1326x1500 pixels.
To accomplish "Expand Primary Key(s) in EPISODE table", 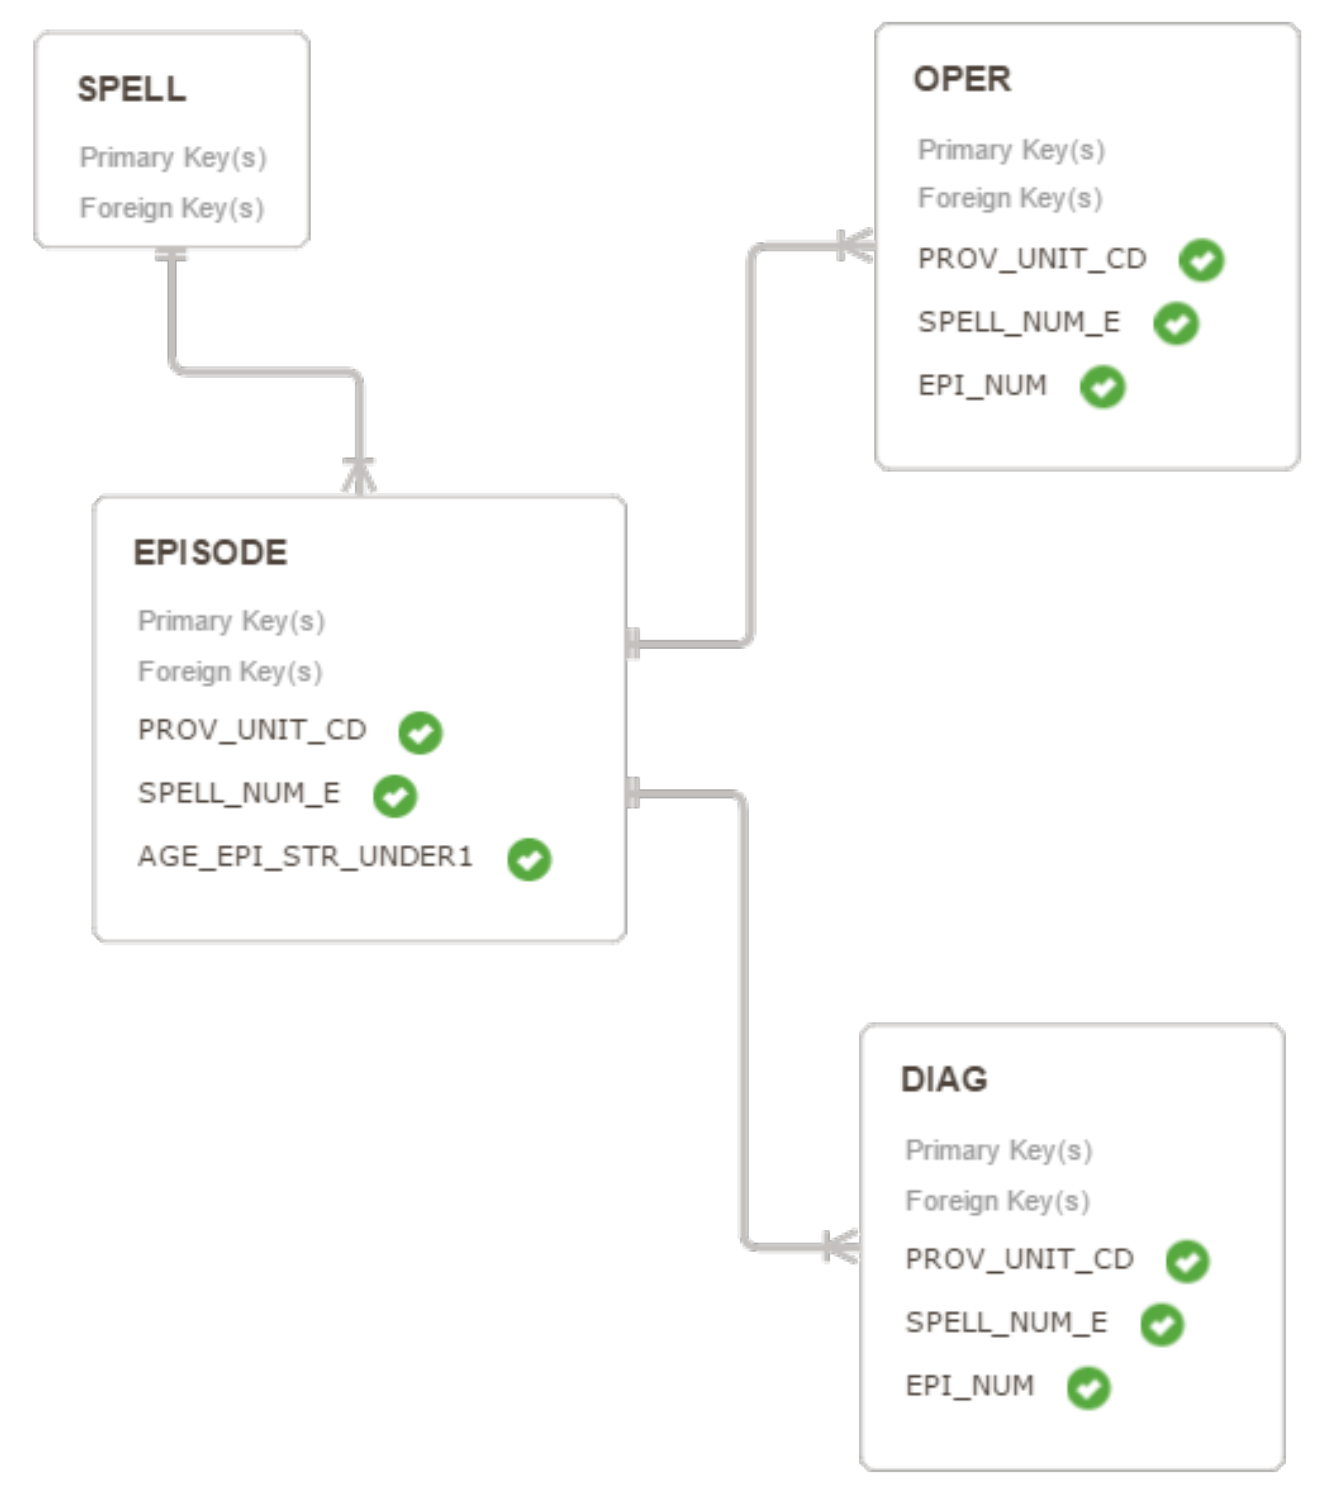I will coord(231,621).
